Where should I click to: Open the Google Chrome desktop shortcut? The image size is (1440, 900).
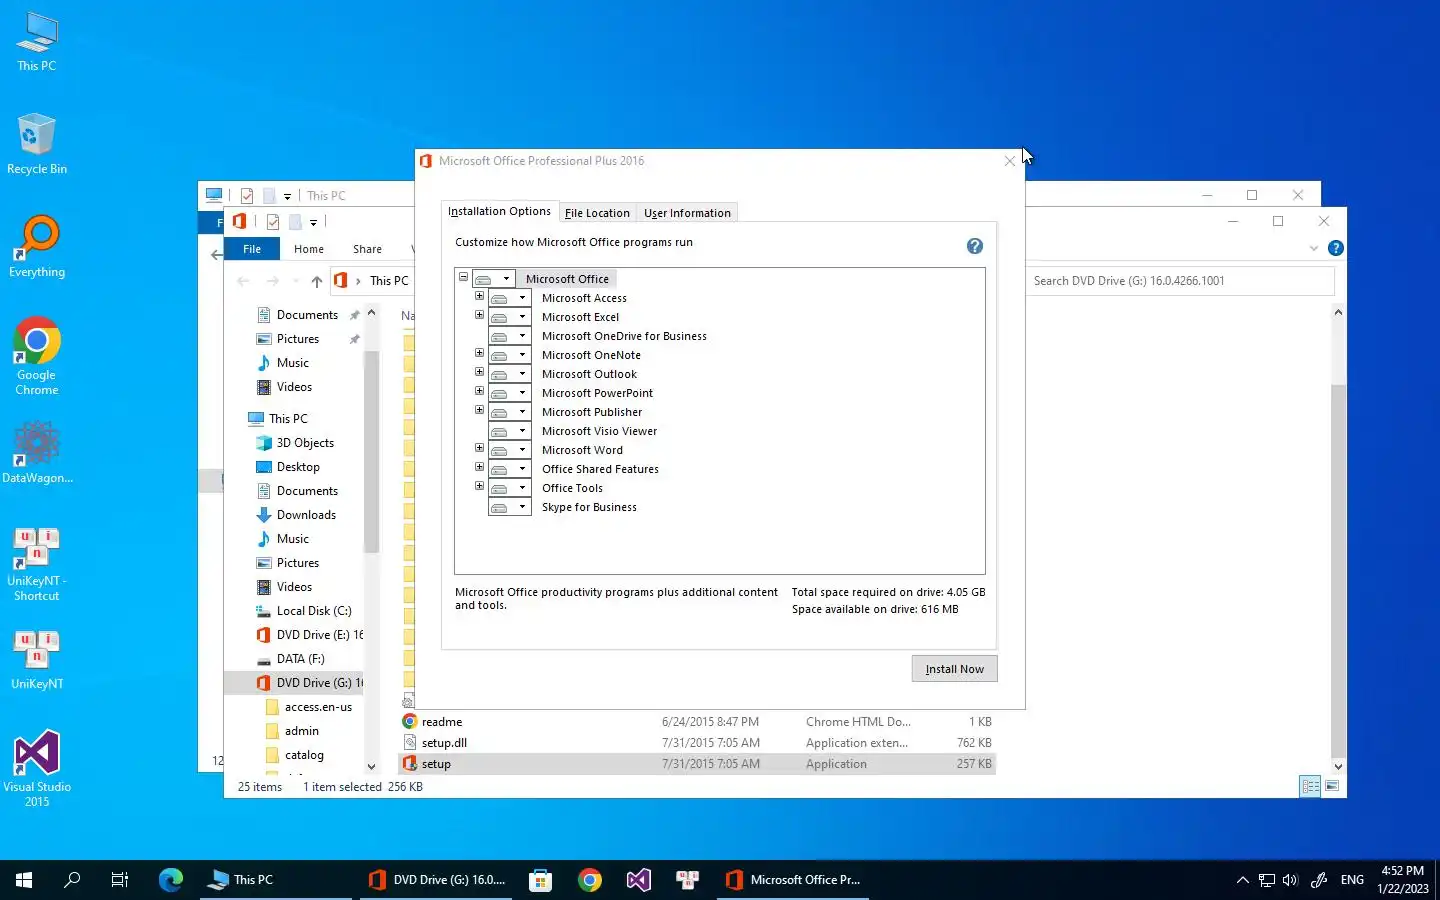click(x=37, y=356)
